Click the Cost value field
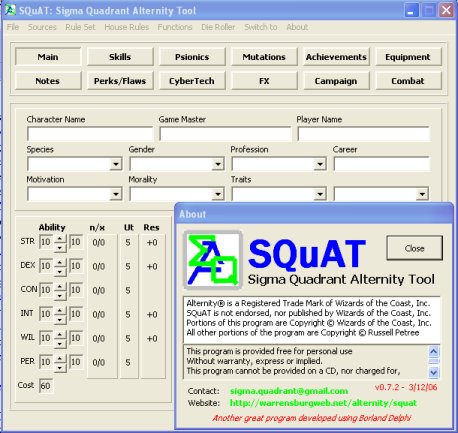 coord(46,386)
